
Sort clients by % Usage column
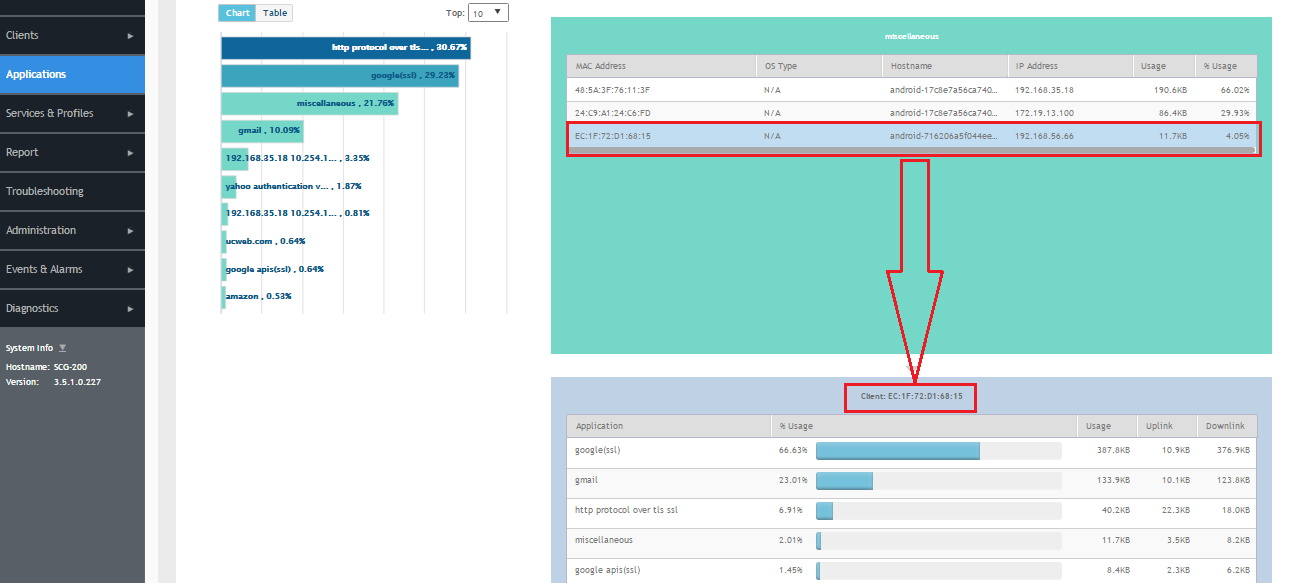[1220, 66]
